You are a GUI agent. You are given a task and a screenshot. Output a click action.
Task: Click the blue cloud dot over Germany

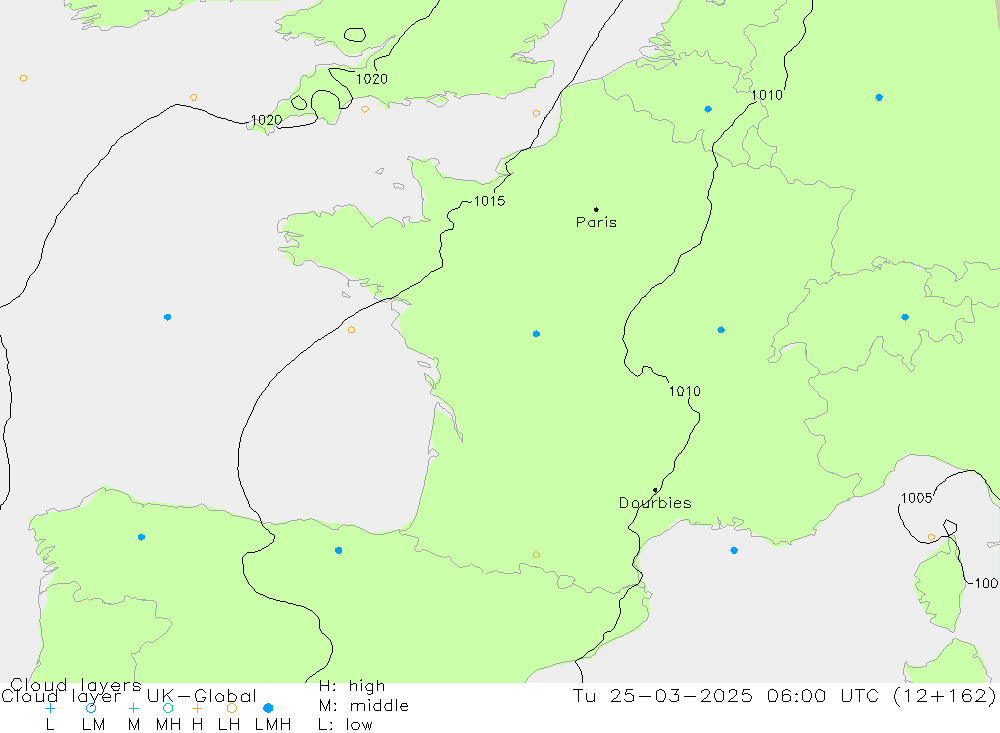point(879,98)
